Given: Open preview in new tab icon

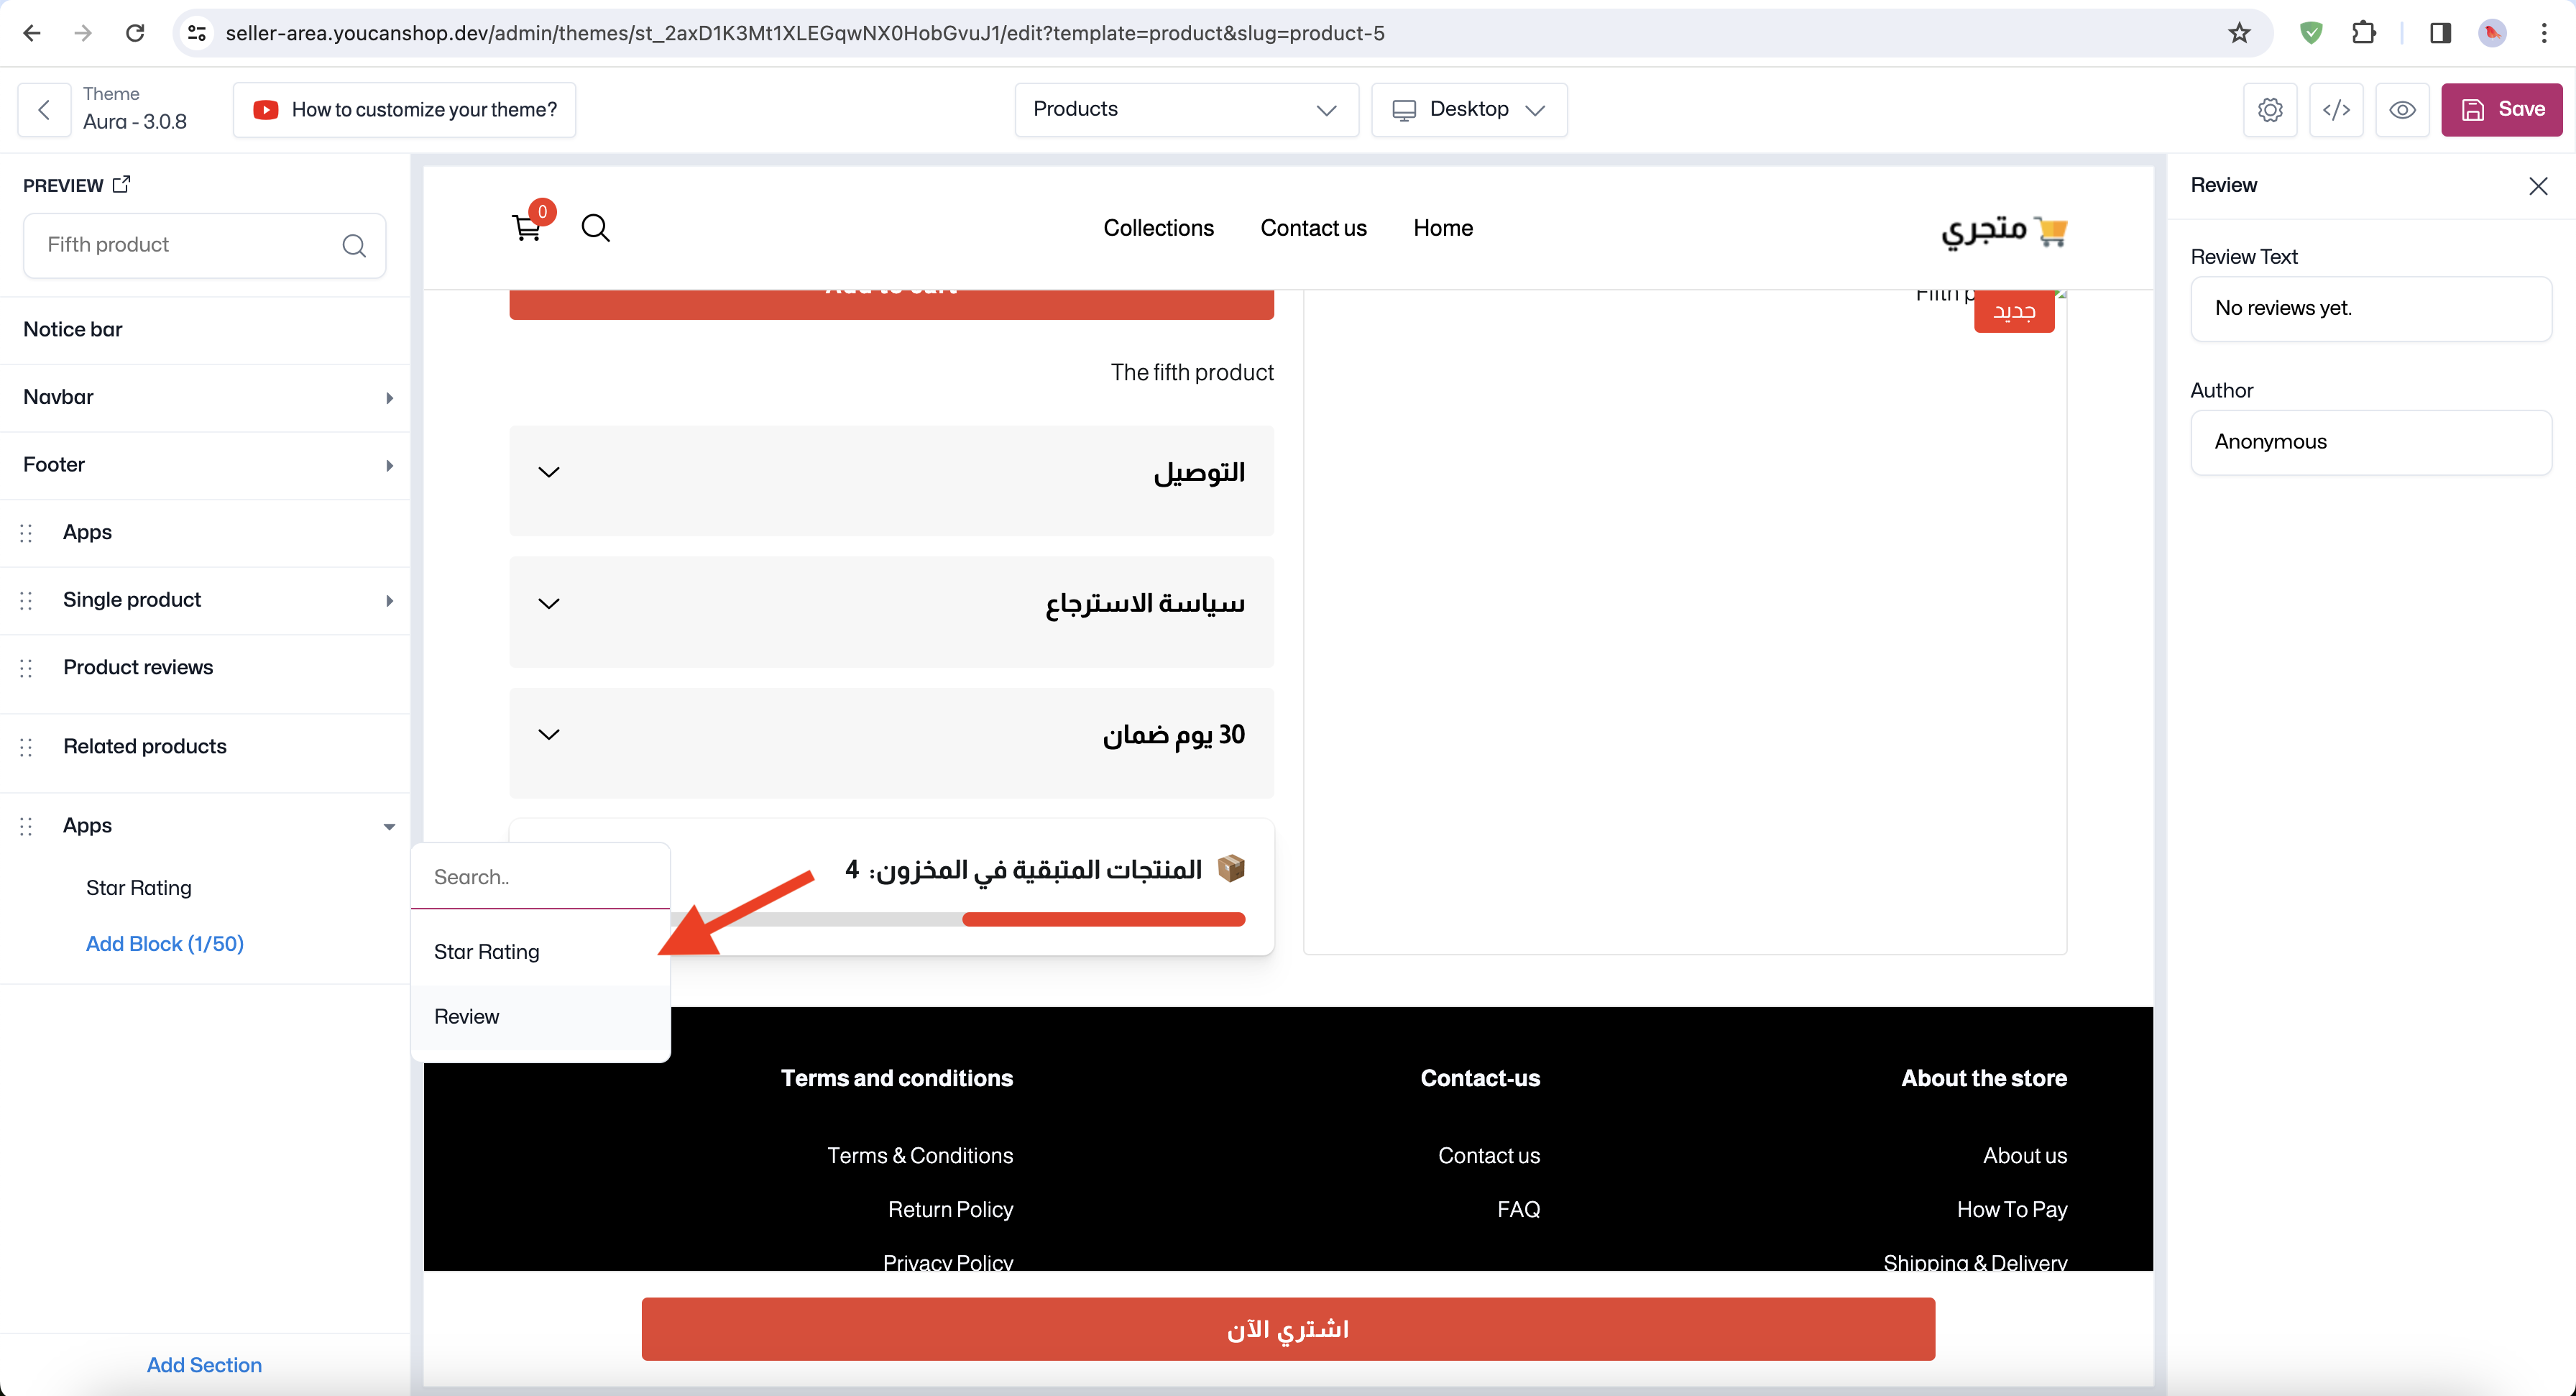Looking at the screenshot, I should [x=121, y=184].
